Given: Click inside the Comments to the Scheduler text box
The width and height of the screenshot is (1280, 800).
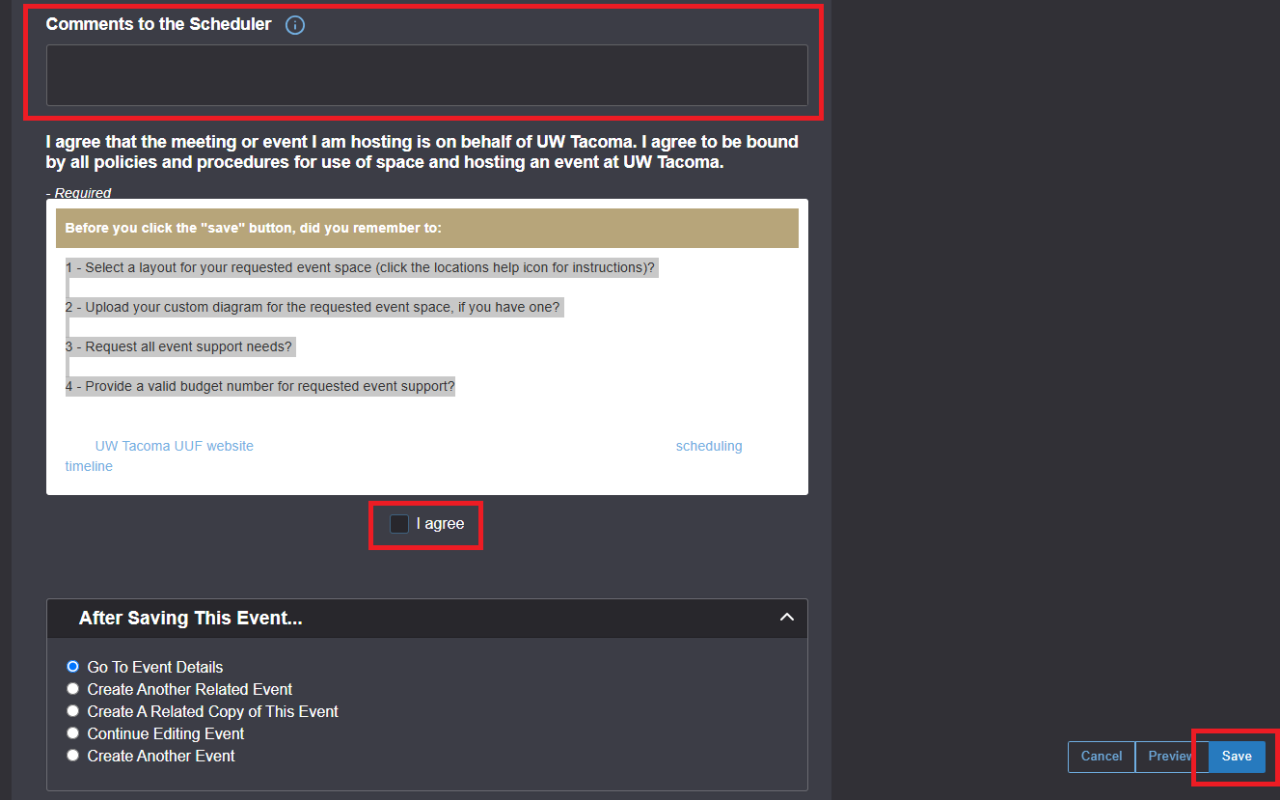Looking at the screenshot, I should pos(426,75).
